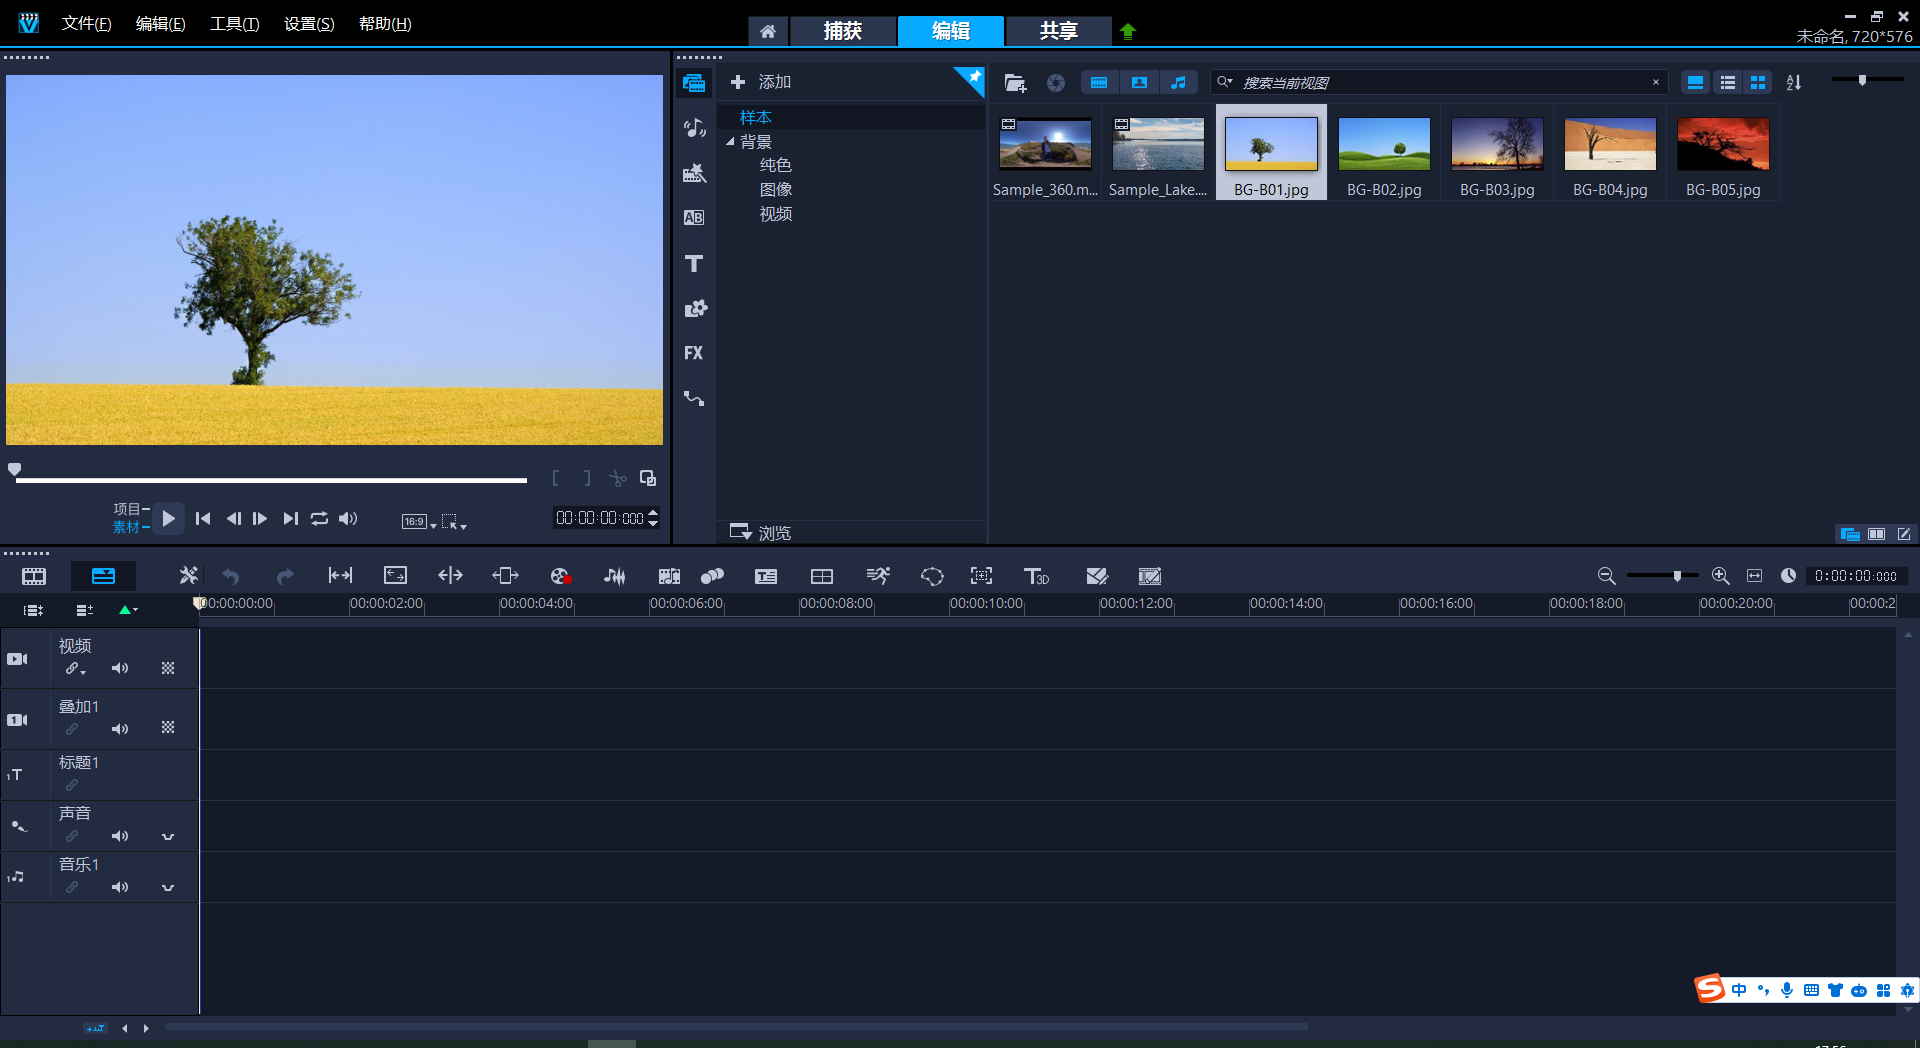Zoom in the timeline
Screen dimensions: 1920x1048
point(1720,576)
